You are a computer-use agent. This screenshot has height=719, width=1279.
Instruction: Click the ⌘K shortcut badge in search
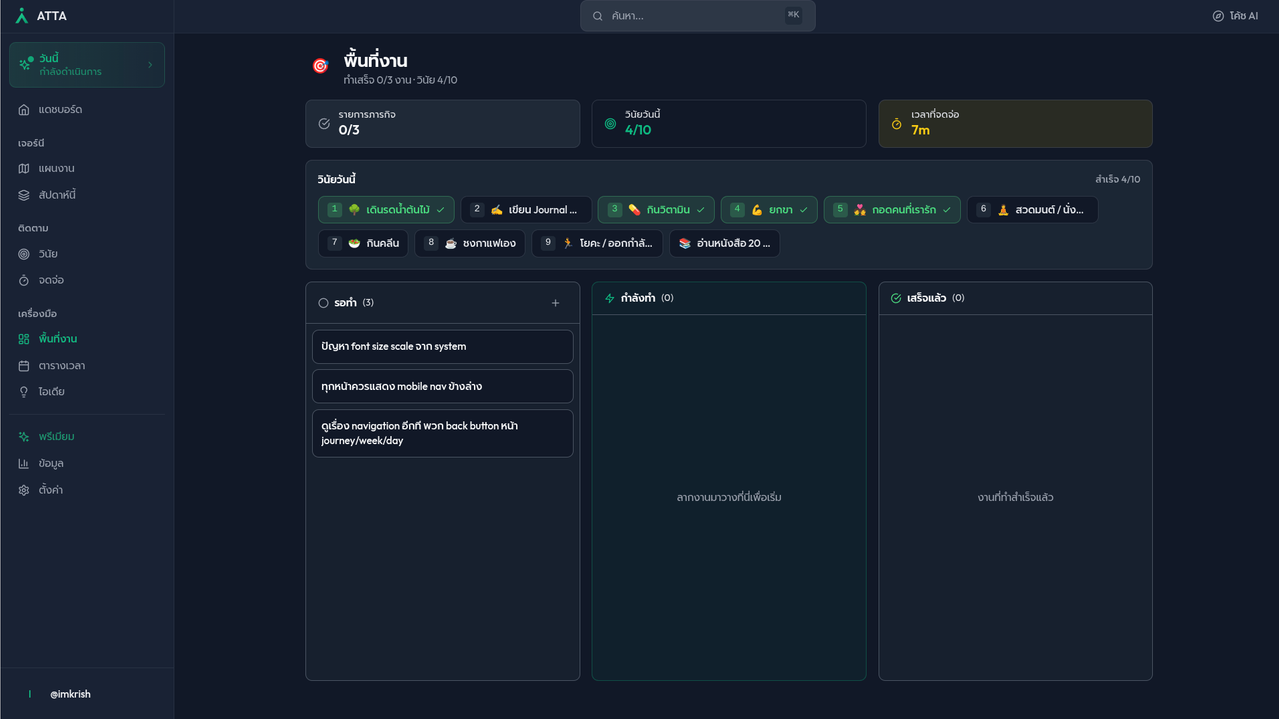[x=793, y=16]
